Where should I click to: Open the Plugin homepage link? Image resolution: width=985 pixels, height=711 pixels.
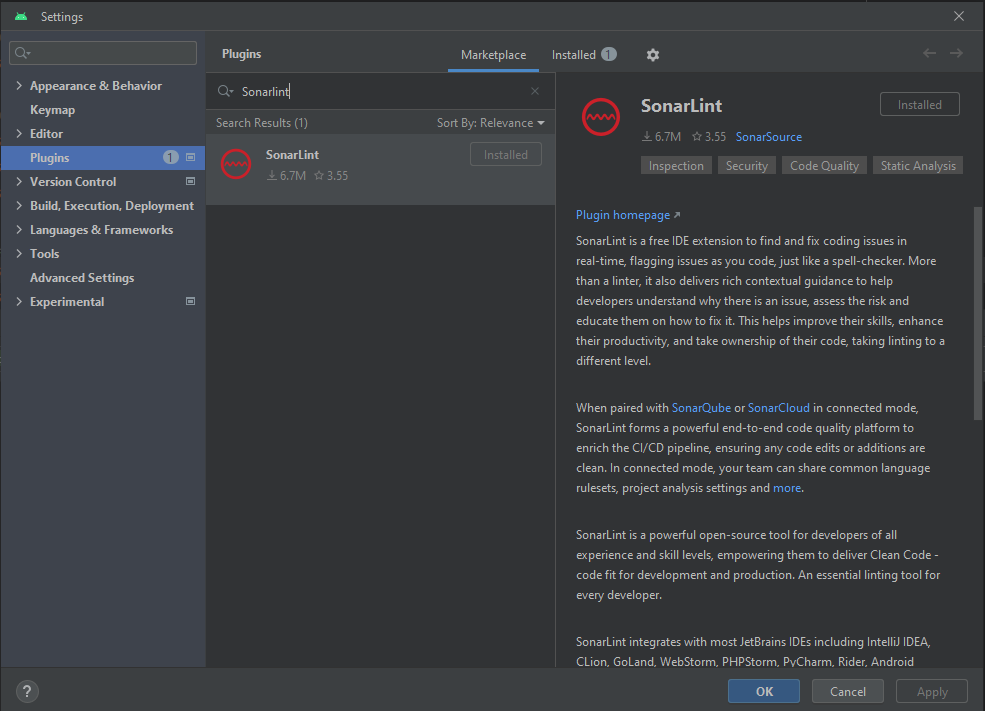tap(623, 215)
